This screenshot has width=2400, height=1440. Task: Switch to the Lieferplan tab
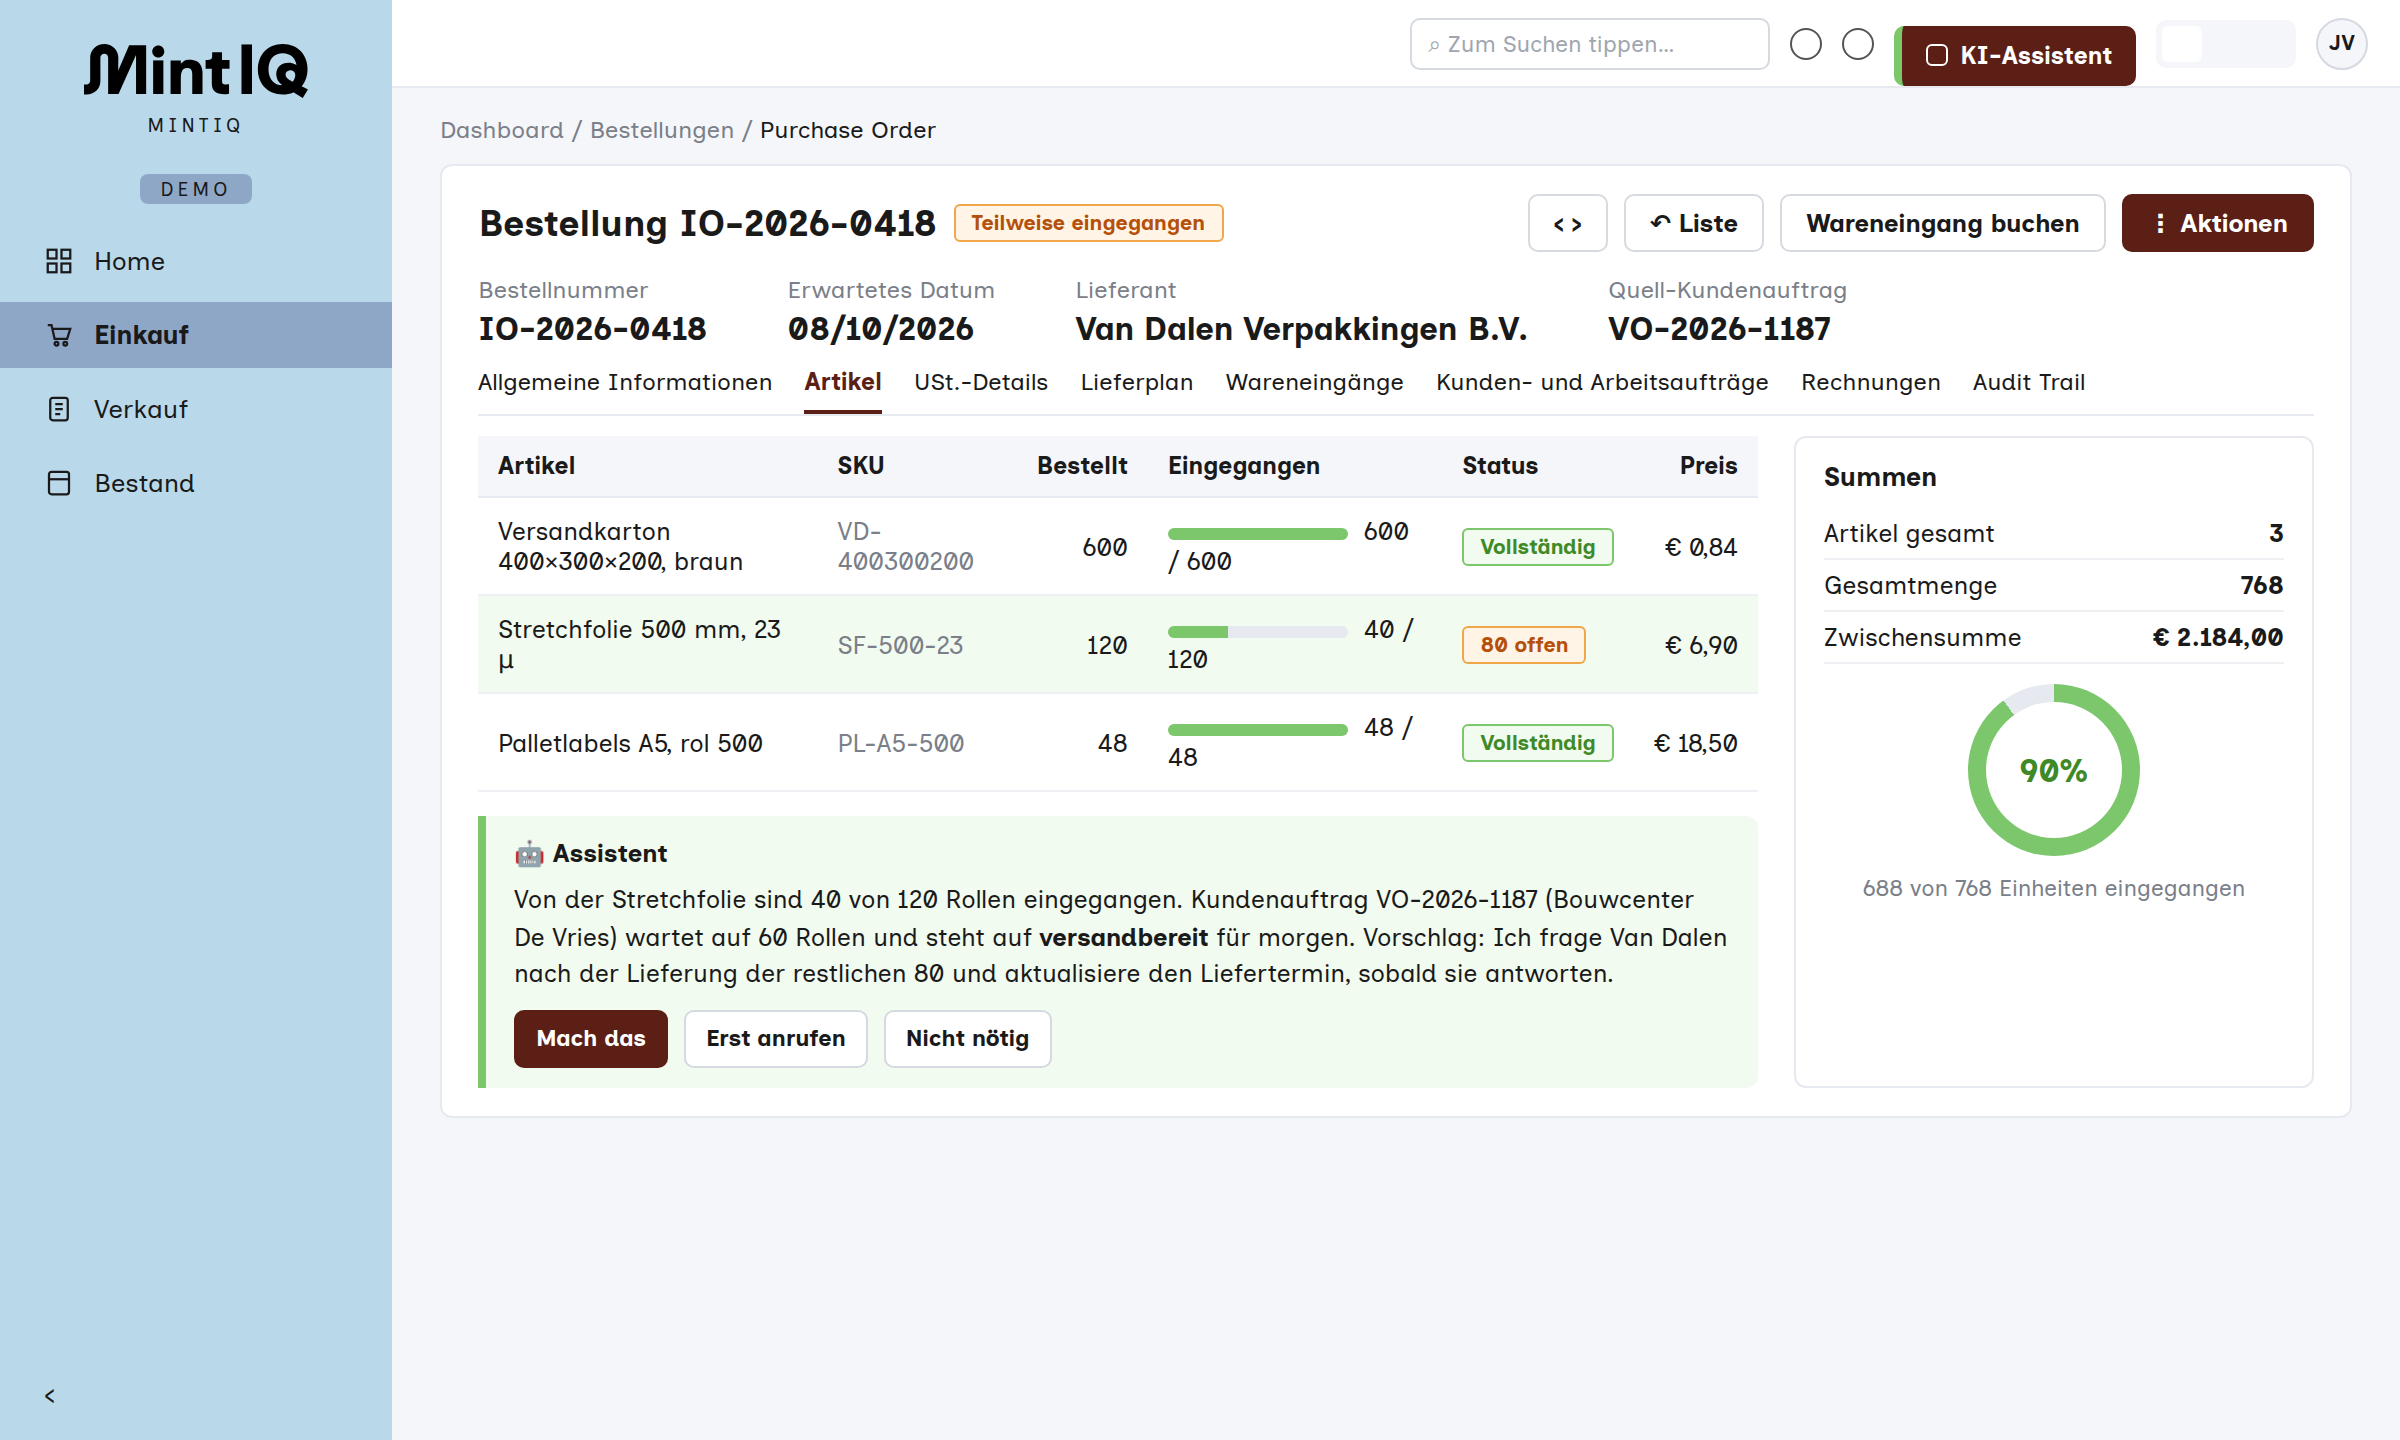click(1136, 382)
